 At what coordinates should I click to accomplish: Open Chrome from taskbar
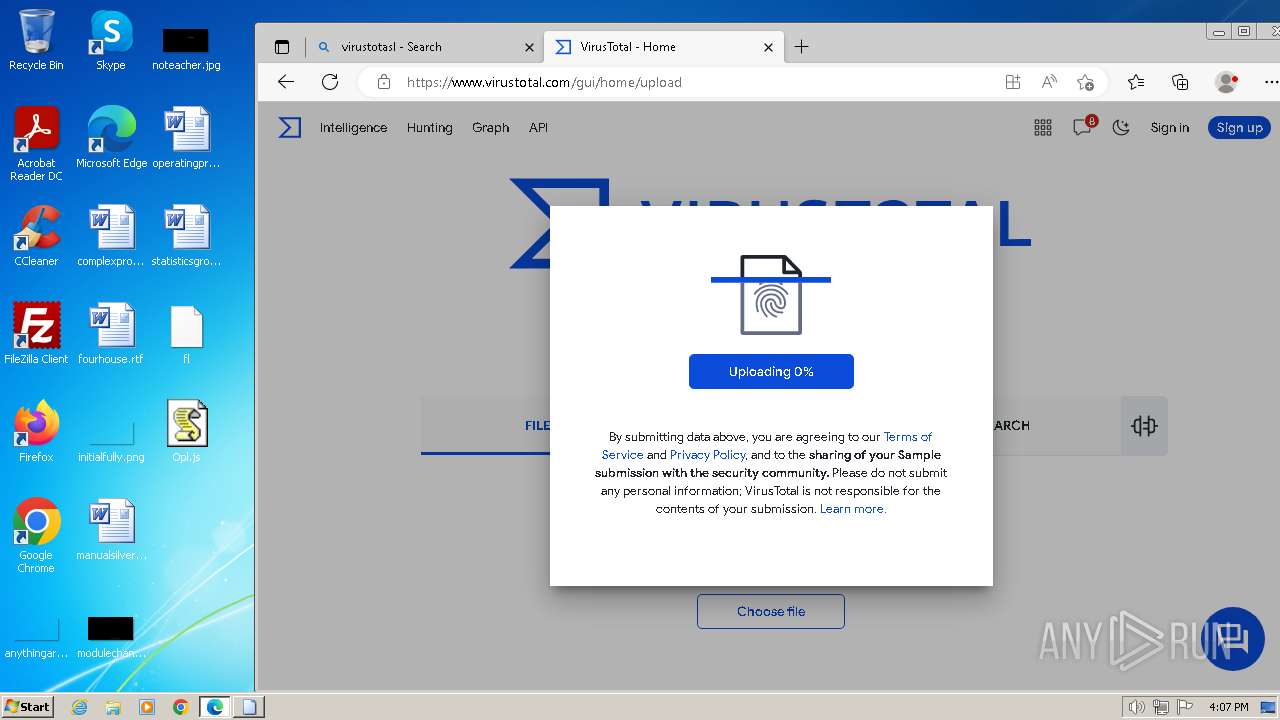[180, 706]
